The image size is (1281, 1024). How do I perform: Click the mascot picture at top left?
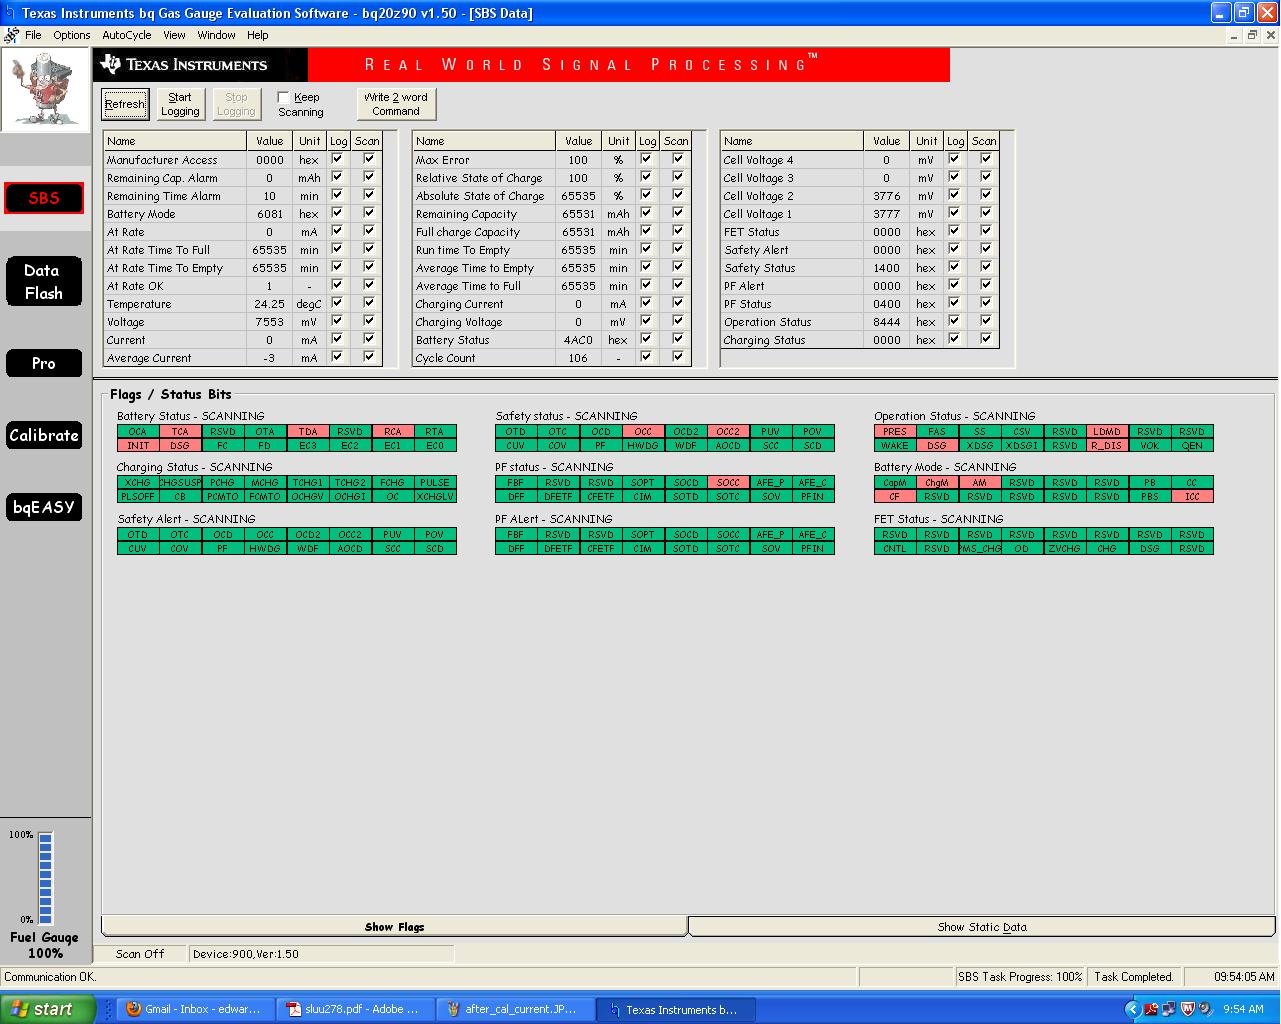tap(45, 89)
